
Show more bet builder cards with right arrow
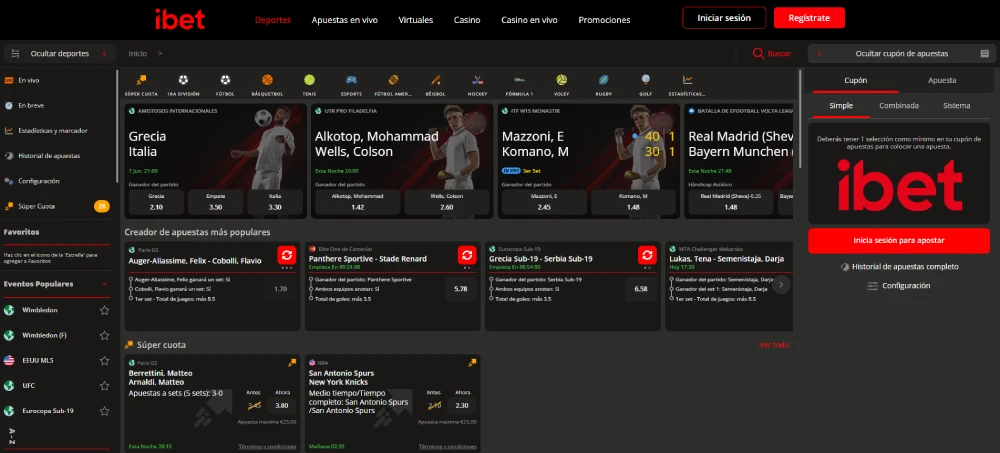781,285
